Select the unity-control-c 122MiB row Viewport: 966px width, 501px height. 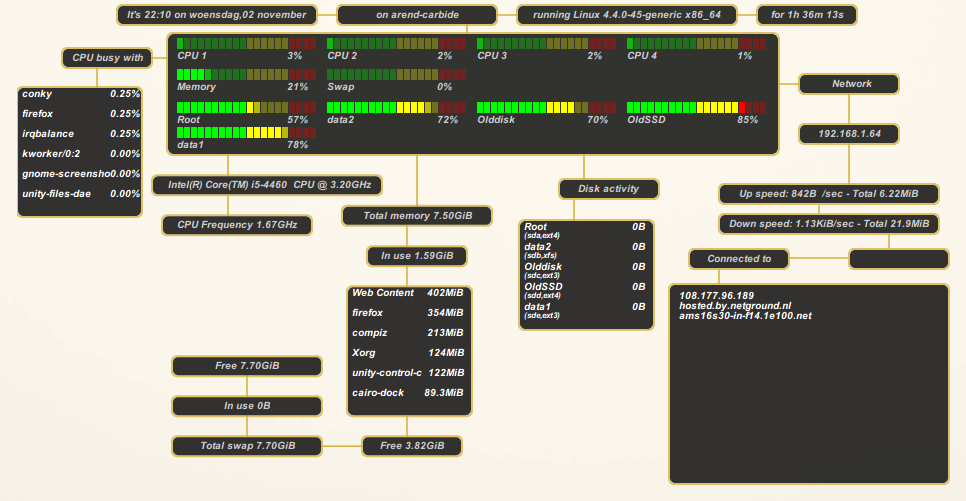point(408,373)
